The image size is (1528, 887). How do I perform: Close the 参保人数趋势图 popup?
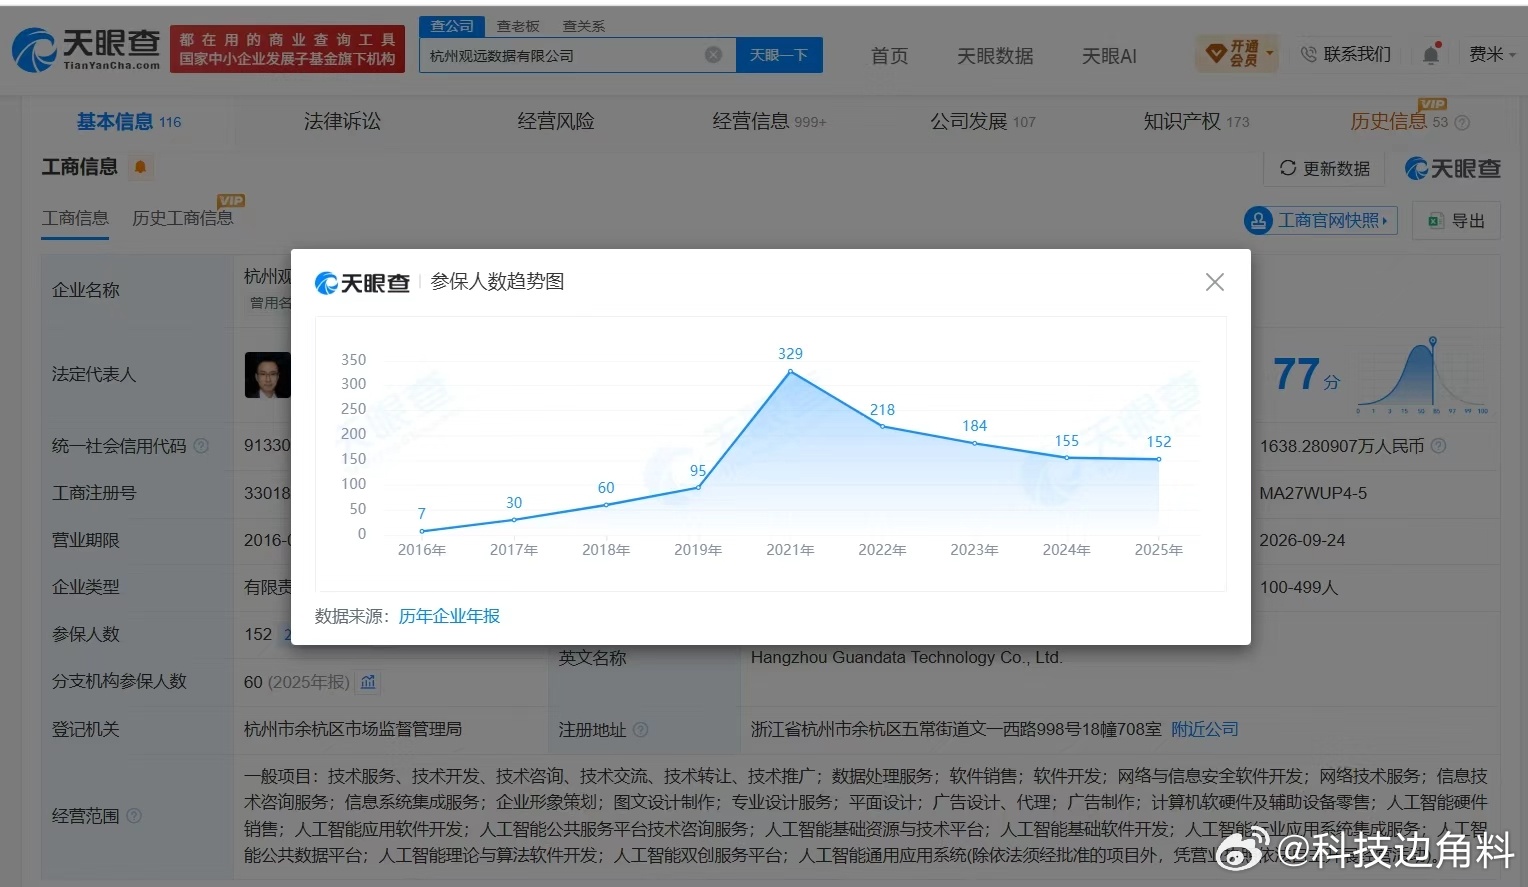click(1215, 282)
